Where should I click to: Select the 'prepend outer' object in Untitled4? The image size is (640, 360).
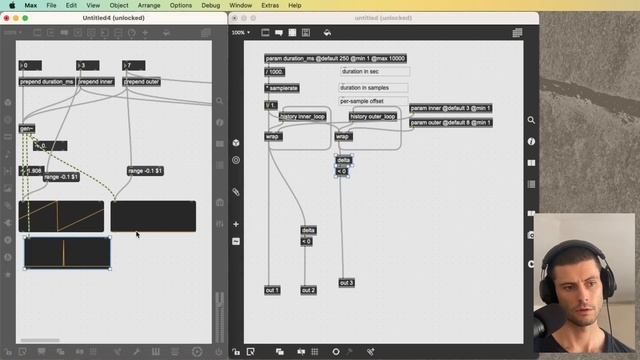coord(141,82)
